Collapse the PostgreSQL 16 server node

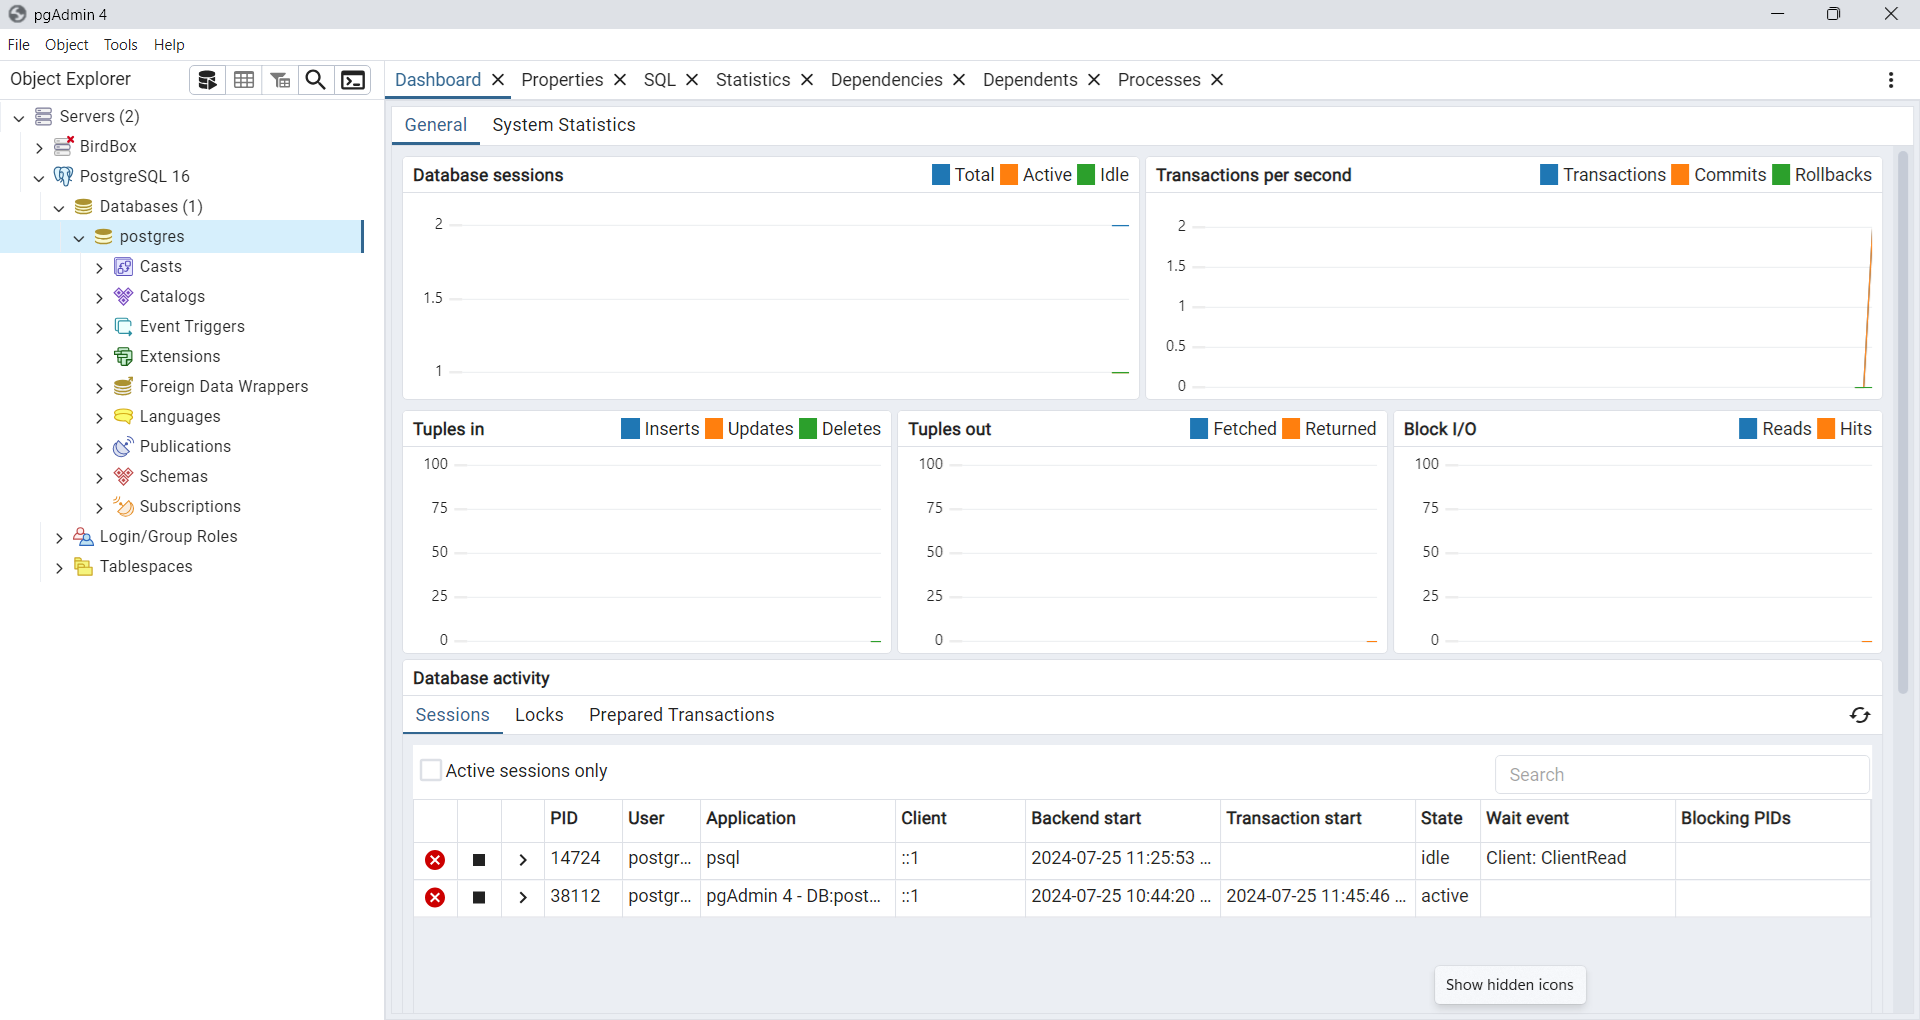[x=39, y=177]
